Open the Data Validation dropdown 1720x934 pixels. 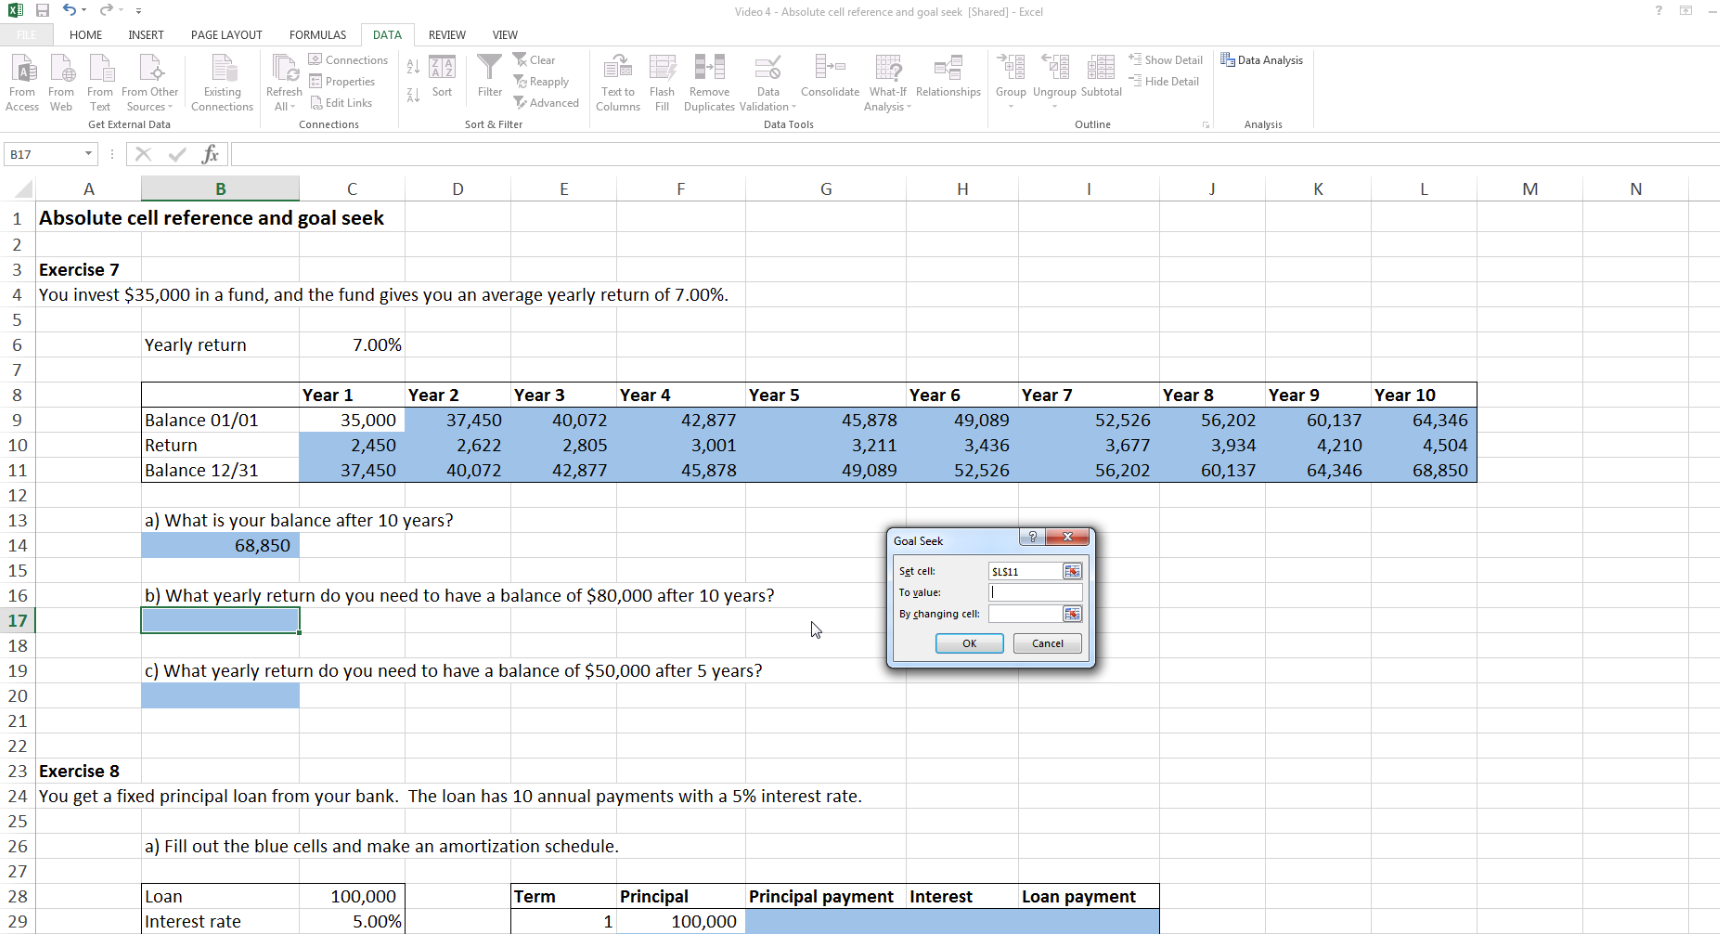pyautogui.click(x=768, y=99)
